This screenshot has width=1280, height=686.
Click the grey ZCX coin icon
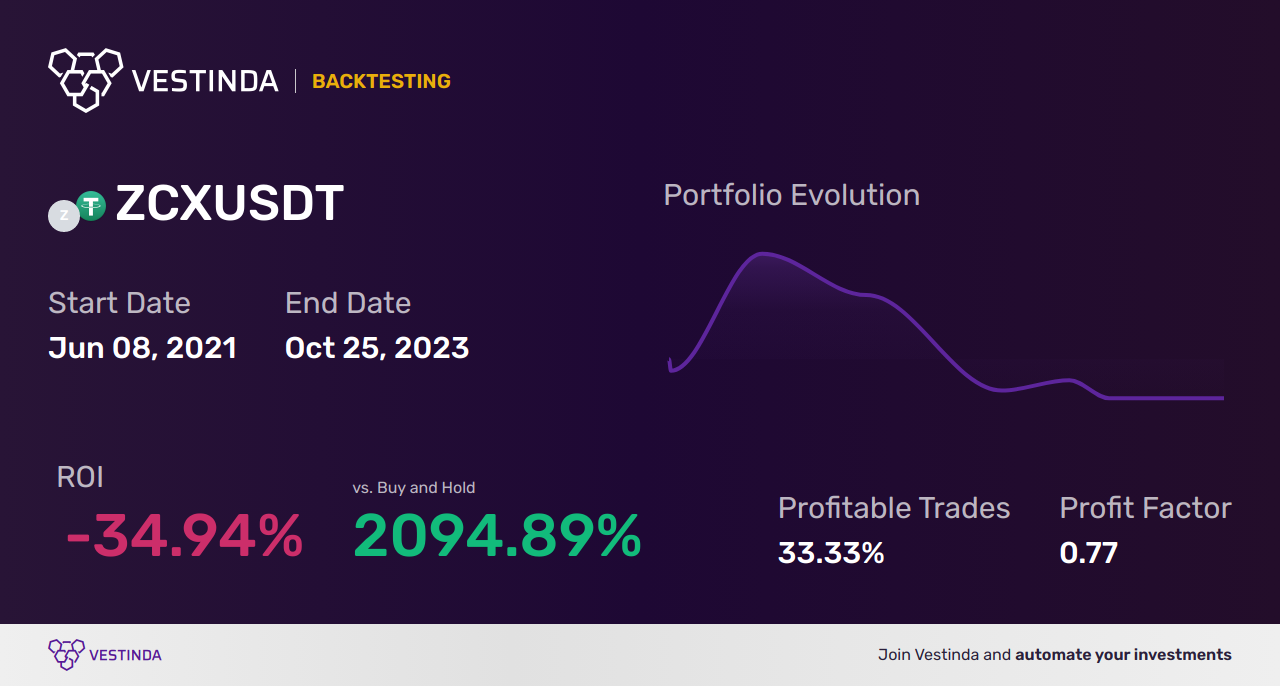coord(64,215)
